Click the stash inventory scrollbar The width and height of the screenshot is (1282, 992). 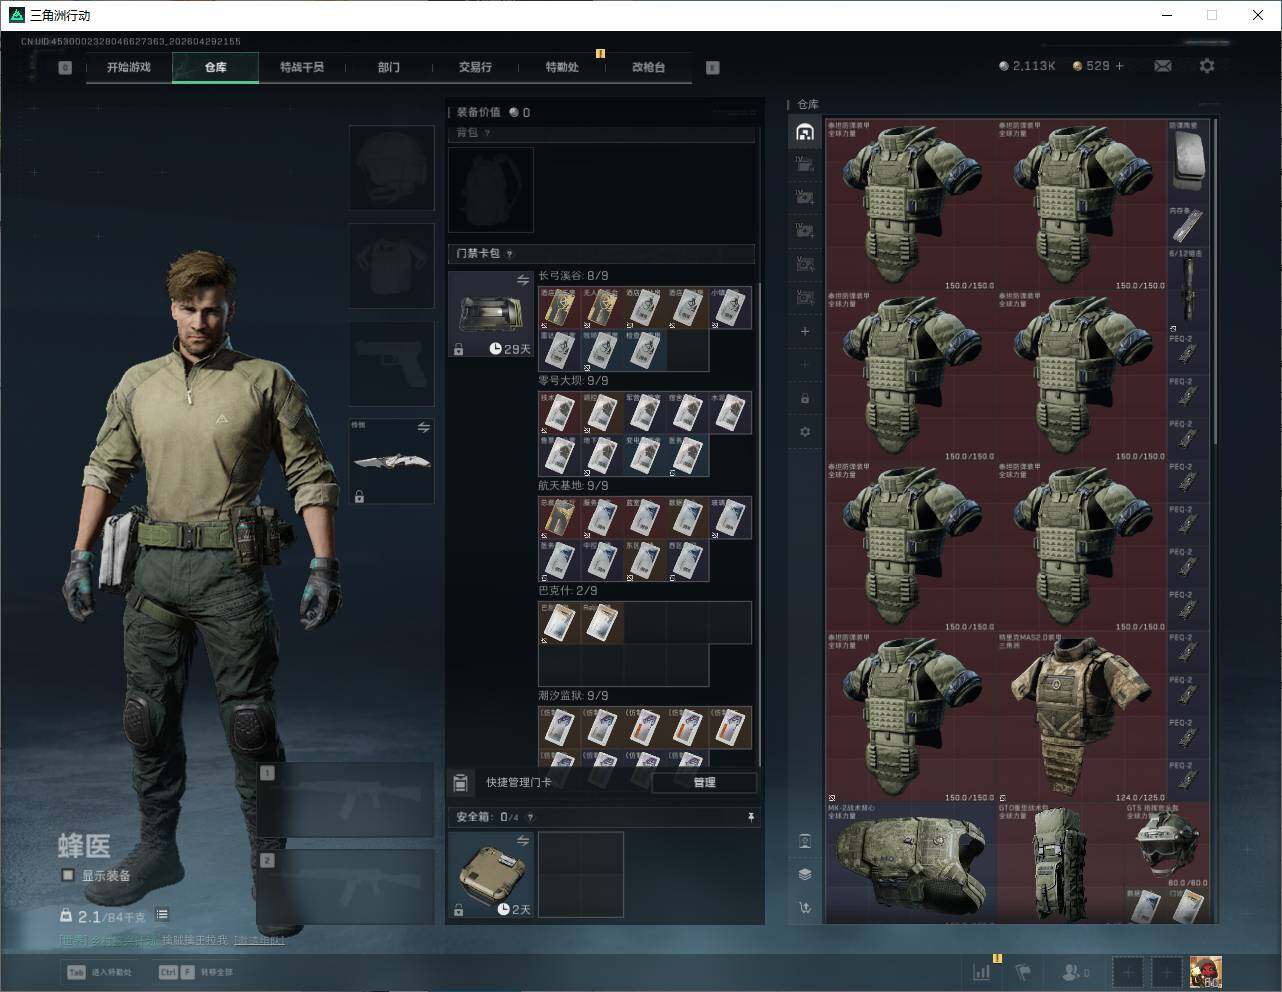(x=1215, y=282)
